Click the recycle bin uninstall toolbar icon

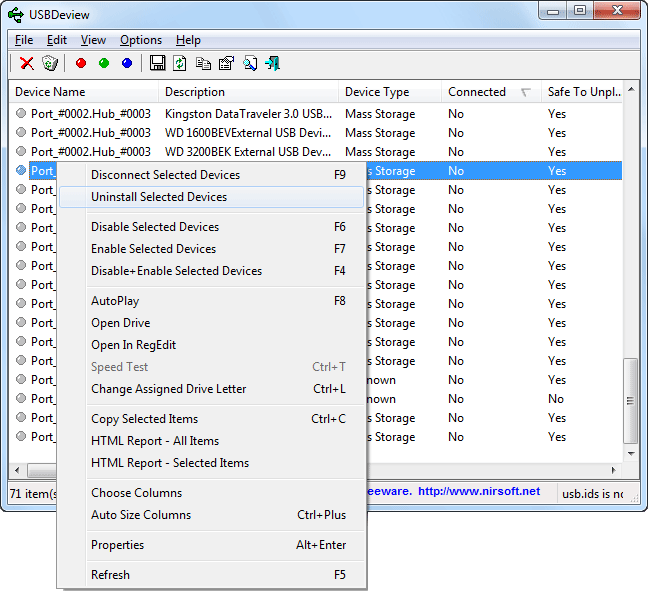point(50,63)
